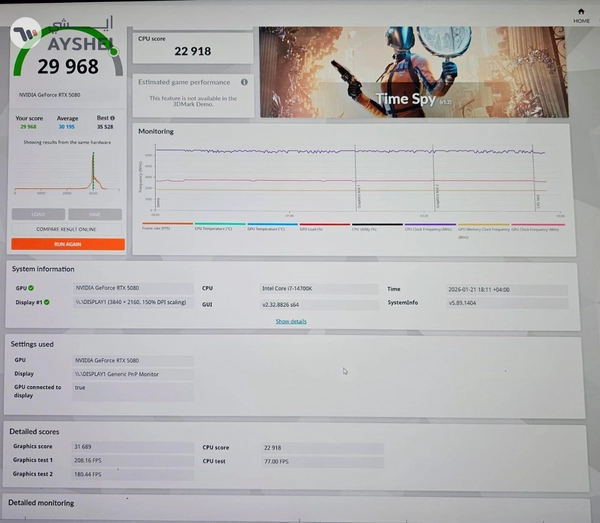Select the GPU connected to display true field
Viewport: 600px width, 523px height.
tap(133, 392)
